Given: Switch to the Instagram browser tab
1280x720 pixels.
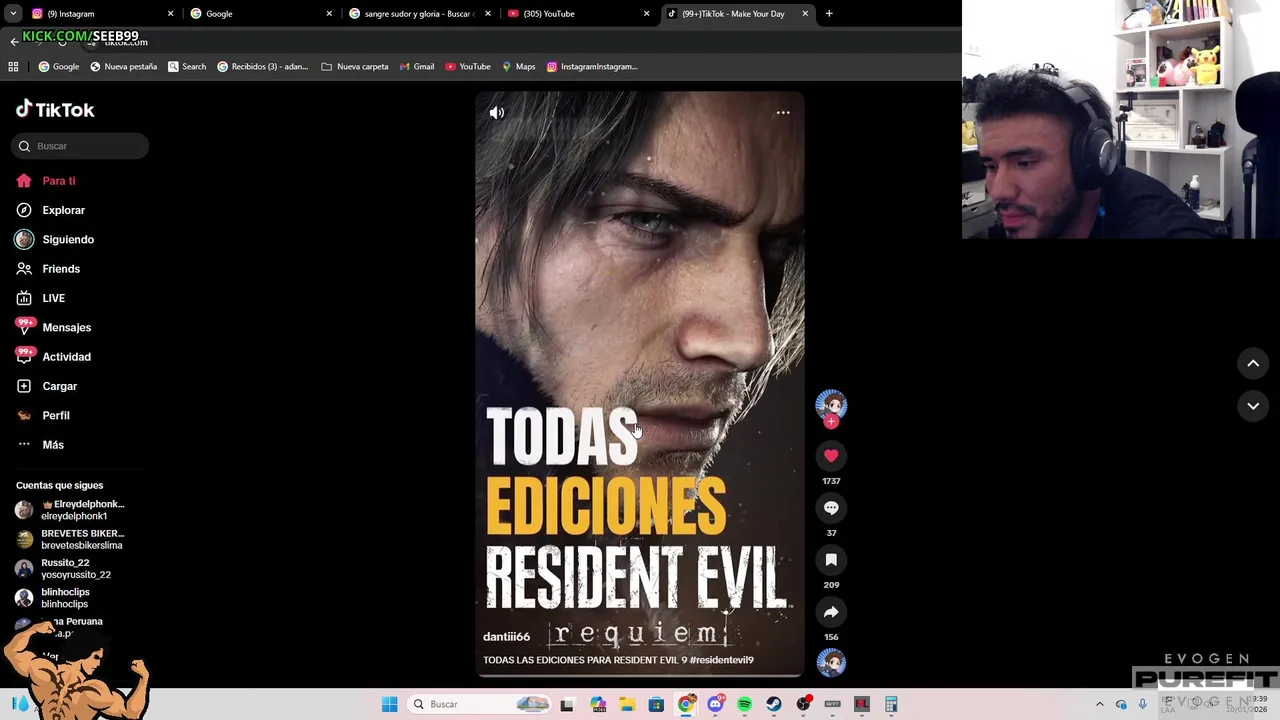Looking at the screenshot, I should tap(100, 14).
